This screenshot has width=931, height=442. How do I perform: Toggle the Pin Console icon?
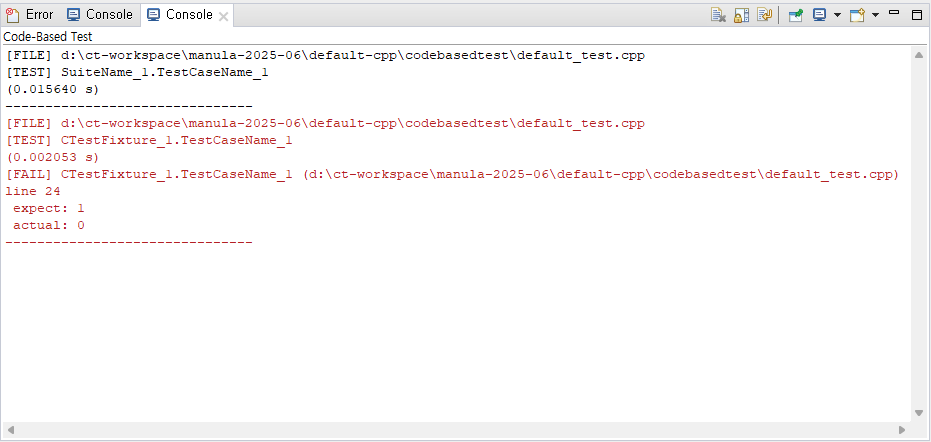[x=796, y=15]
